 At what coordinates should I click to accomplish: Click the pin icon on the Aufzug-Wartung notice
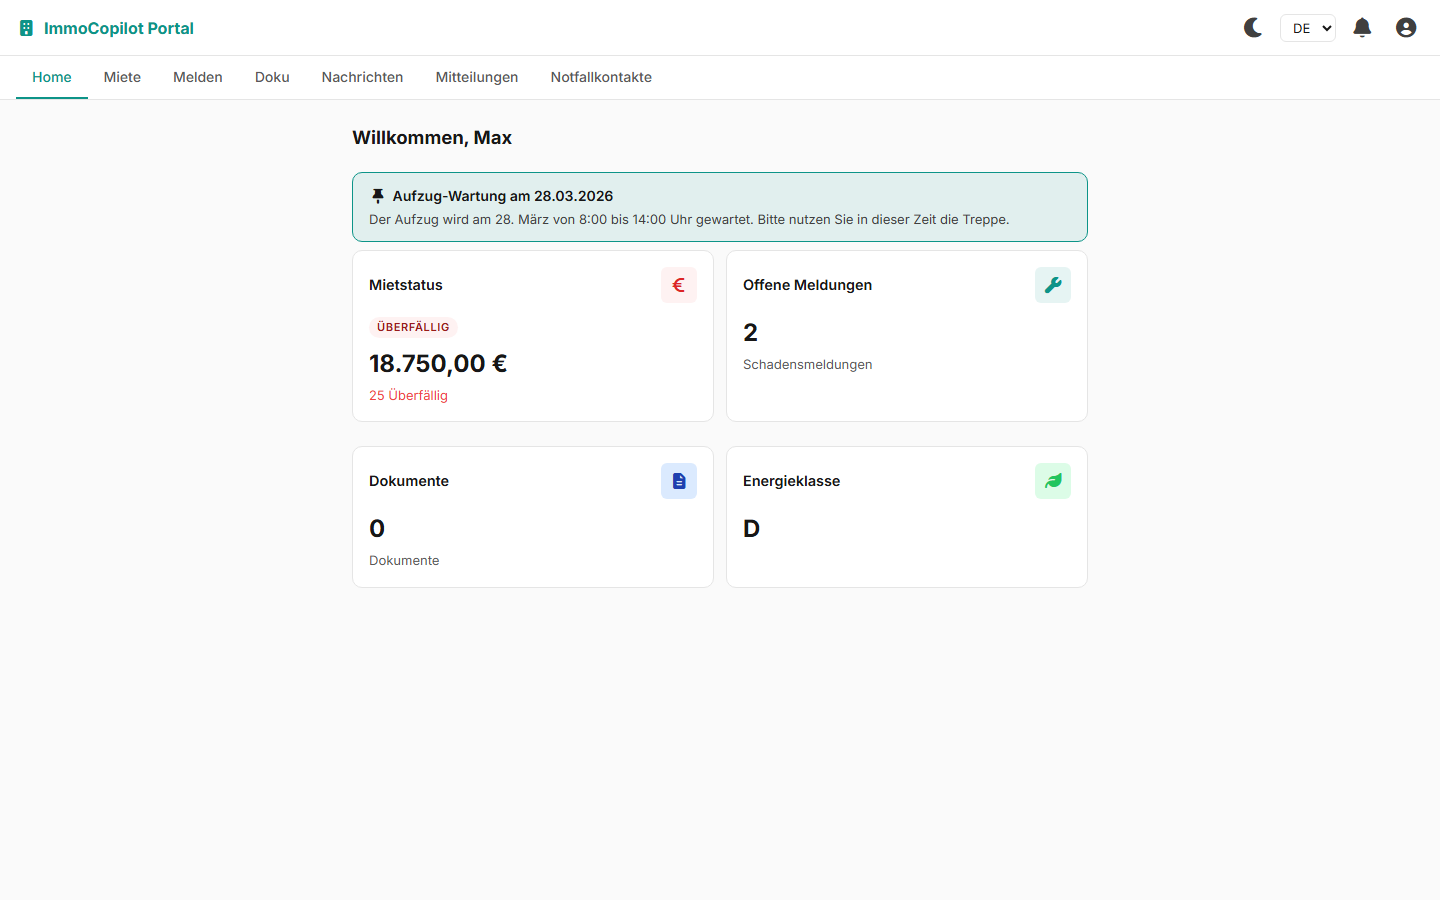click(377, 195)
